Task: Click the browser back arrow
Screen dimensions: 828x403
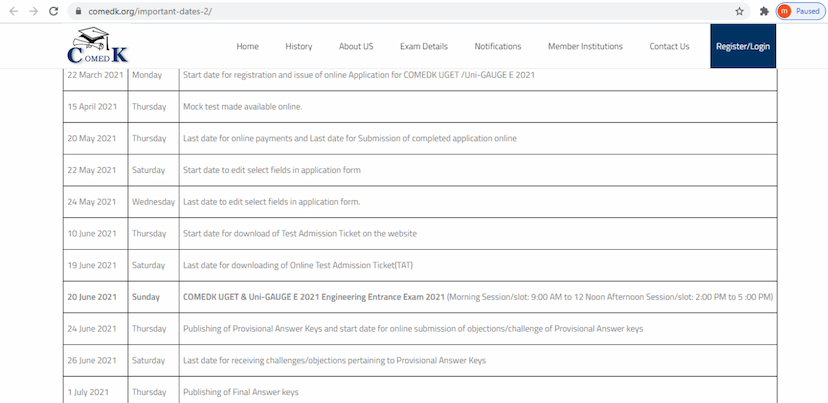Action: [x=13, y=11]
